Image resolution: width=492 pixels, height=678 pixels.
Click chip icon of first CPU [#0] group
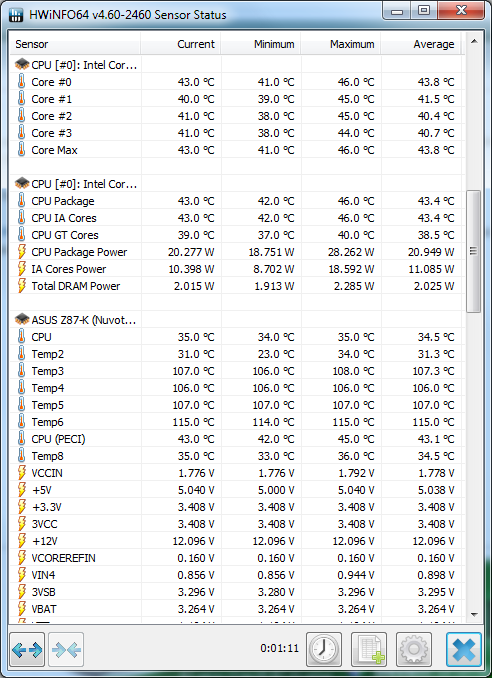pyautogui.click(x=22, y=65)
